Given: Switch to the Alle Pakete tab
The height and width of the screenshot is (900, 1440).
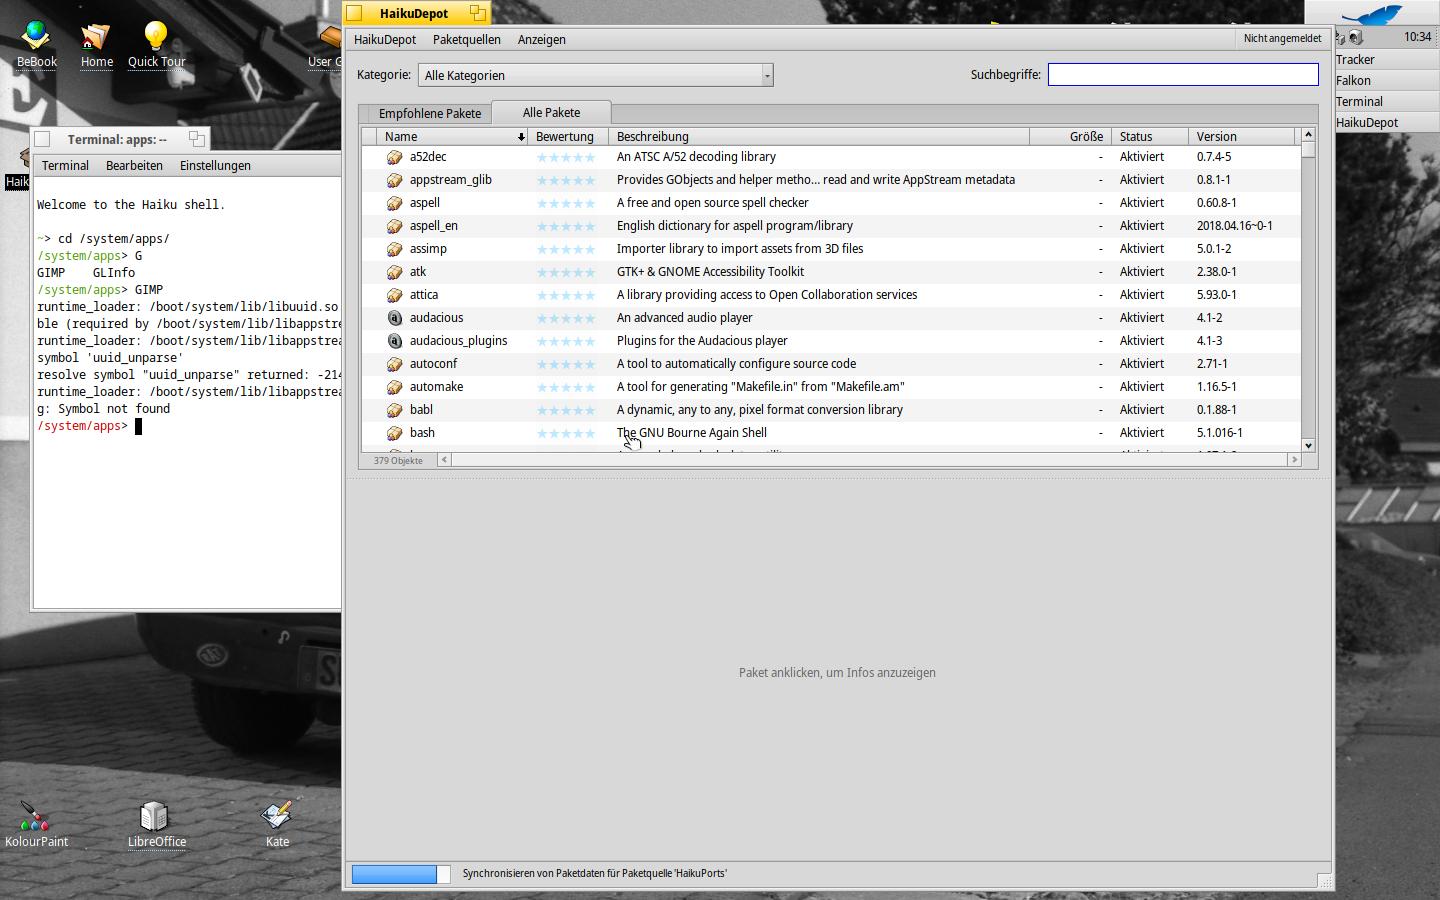Looking at the screenshot, I should pos(551,112).
